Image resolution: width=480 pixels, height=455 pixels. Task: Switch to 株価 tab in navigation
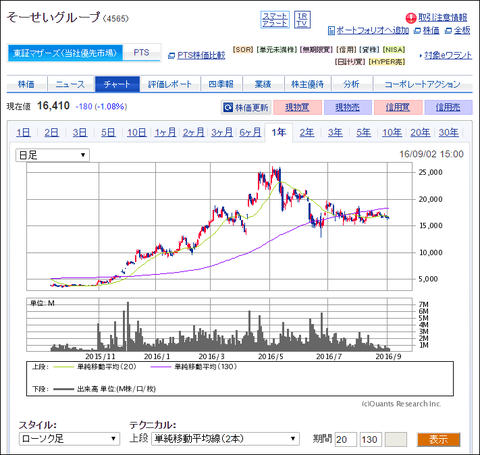pyautogui.click(x=26, y=84)
